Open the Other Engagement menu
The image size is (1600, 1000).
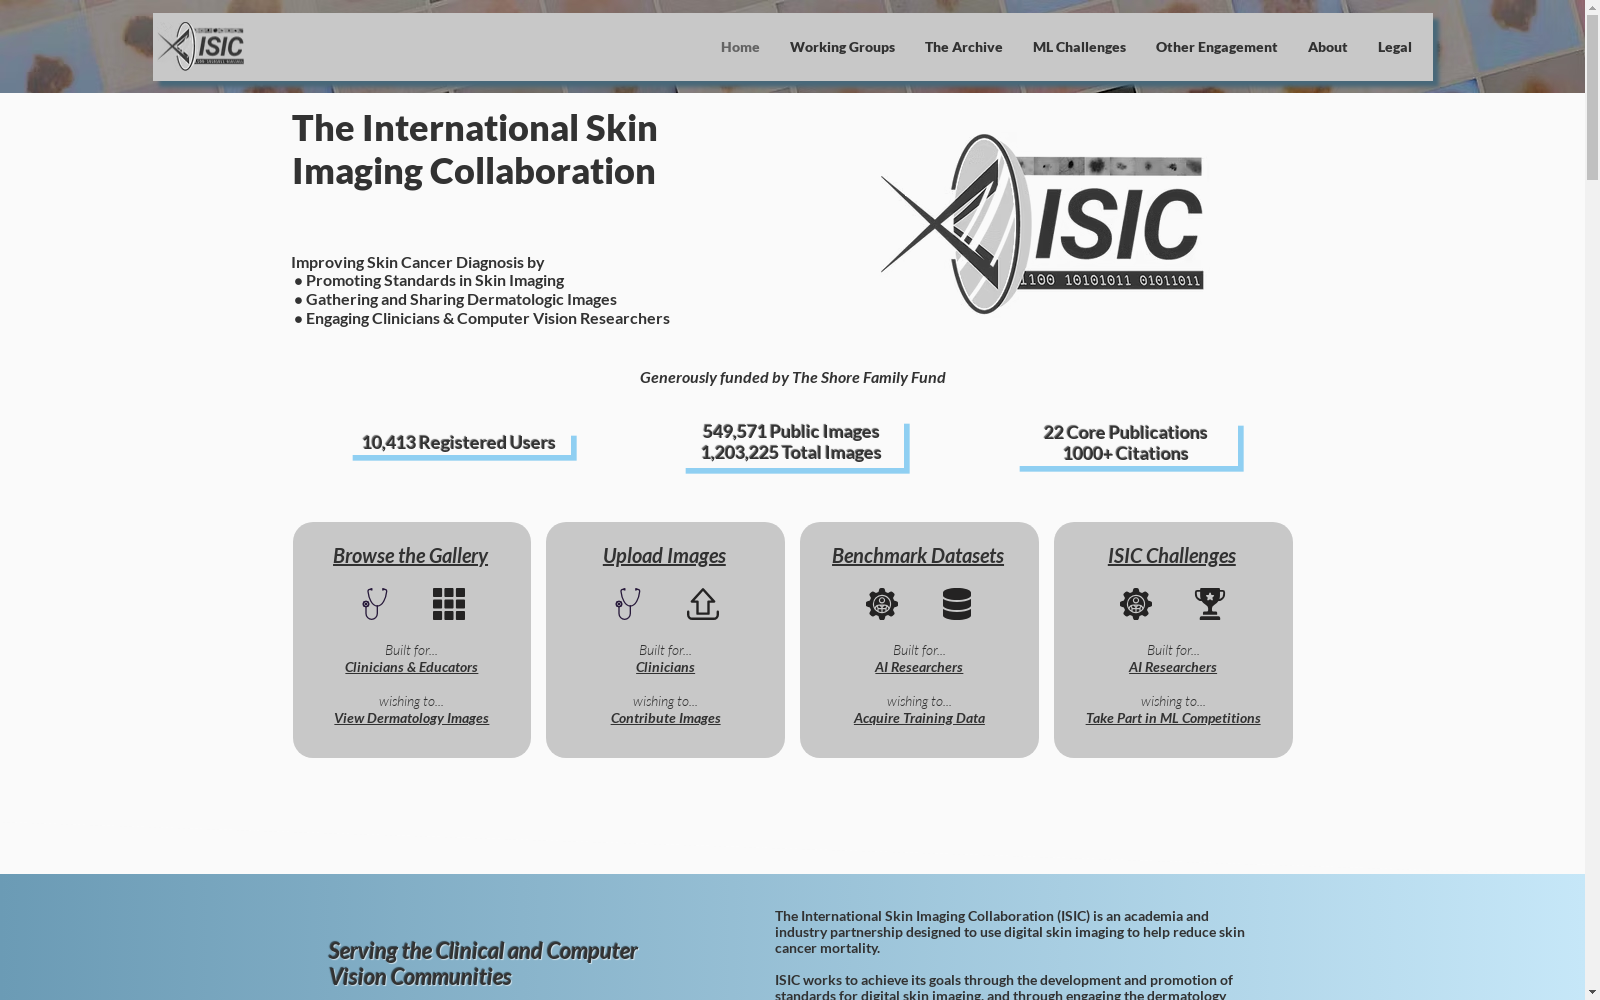[x=1216, y=47]
